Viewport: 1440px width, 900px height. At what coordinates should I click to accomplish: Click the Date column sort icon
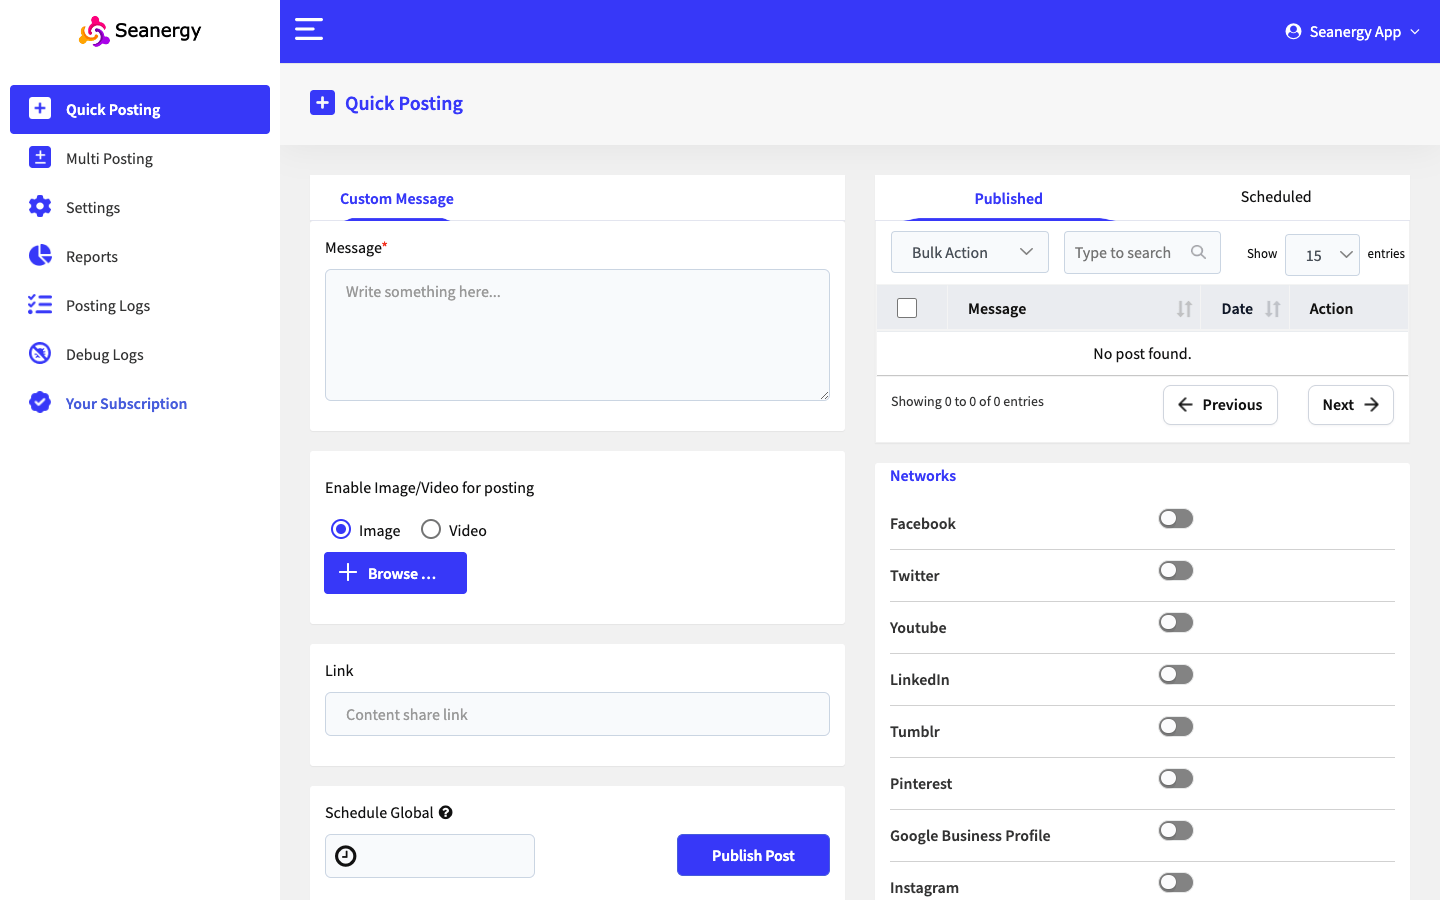point(1272,309)
